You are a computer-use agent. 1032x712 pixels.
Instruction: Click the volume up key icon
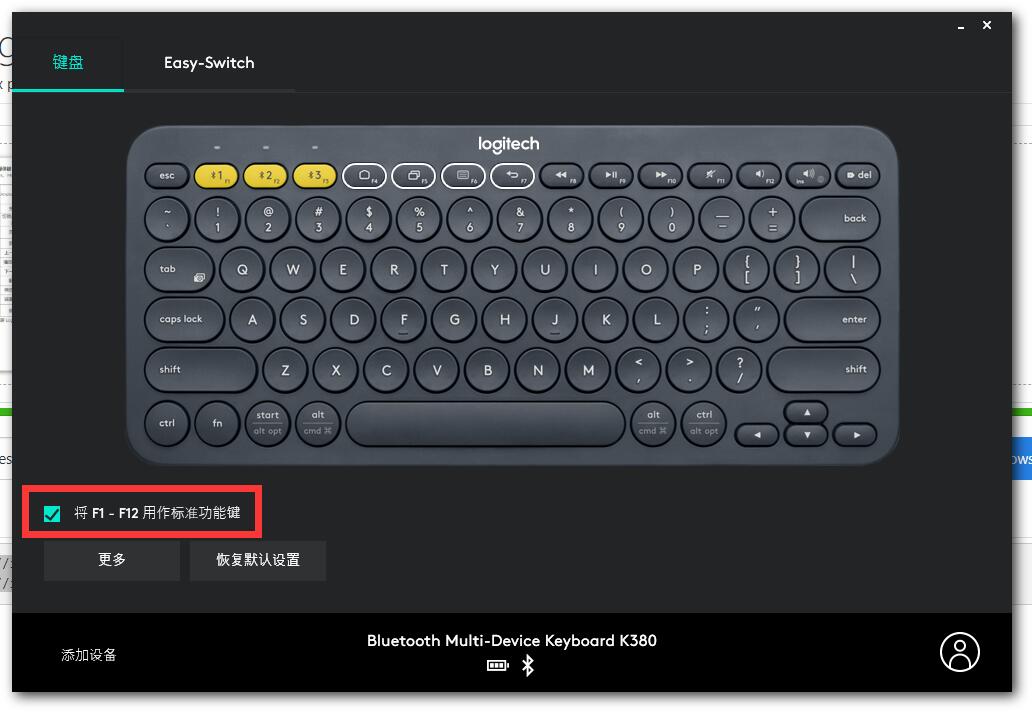tap(808, 176)
